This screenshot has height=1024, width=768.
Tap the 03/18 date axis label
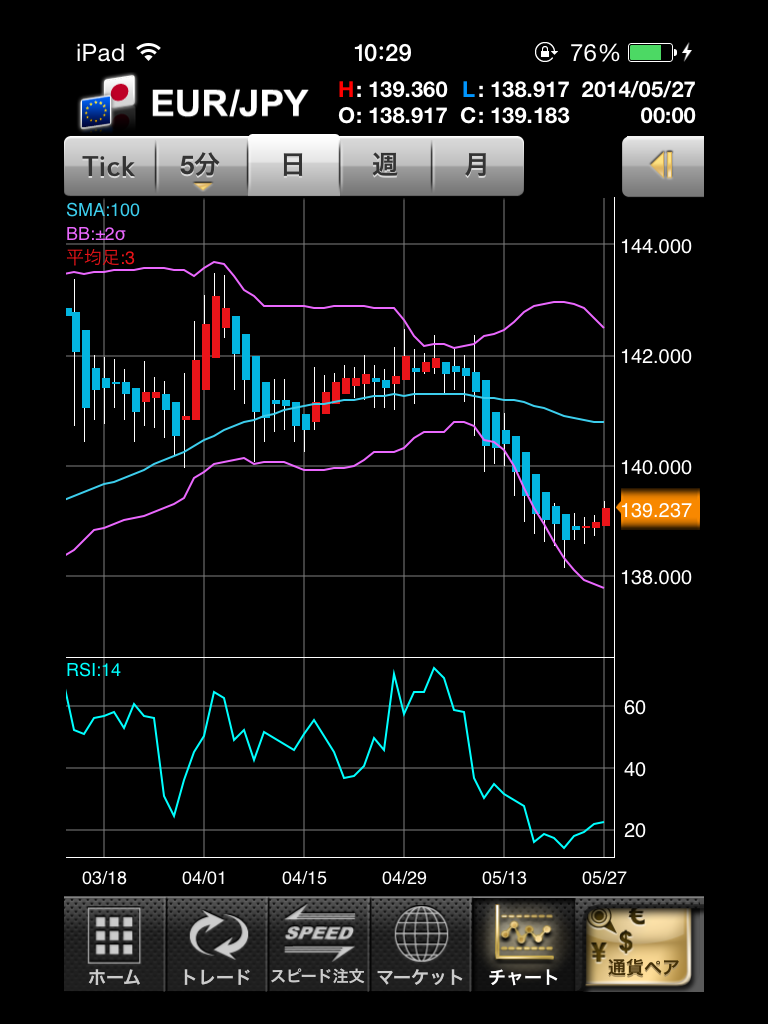104,878
